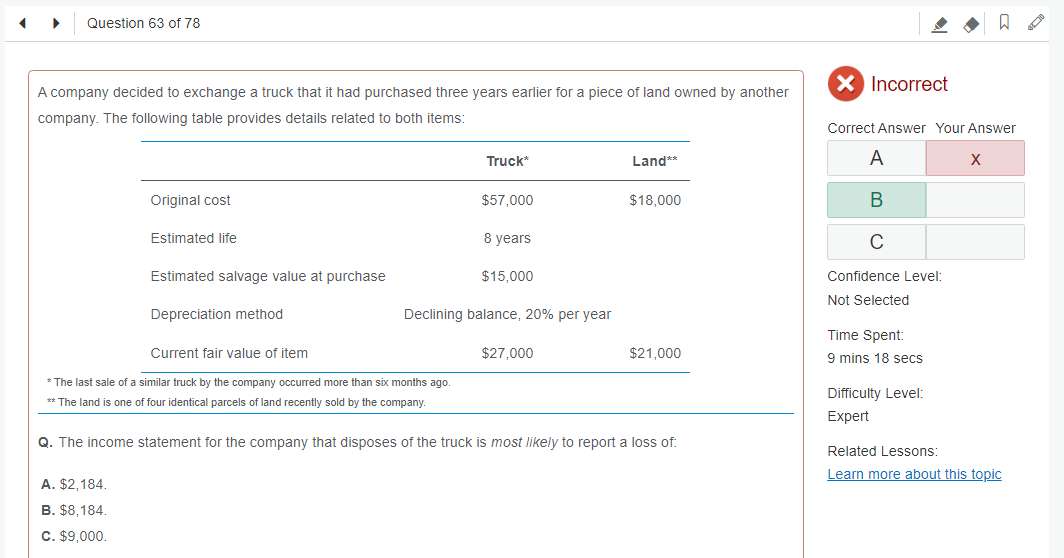The width and height of the screenshot is (1064, 558).
Task: Open Learn more about this topic link
Action: (x=914, y=474)
